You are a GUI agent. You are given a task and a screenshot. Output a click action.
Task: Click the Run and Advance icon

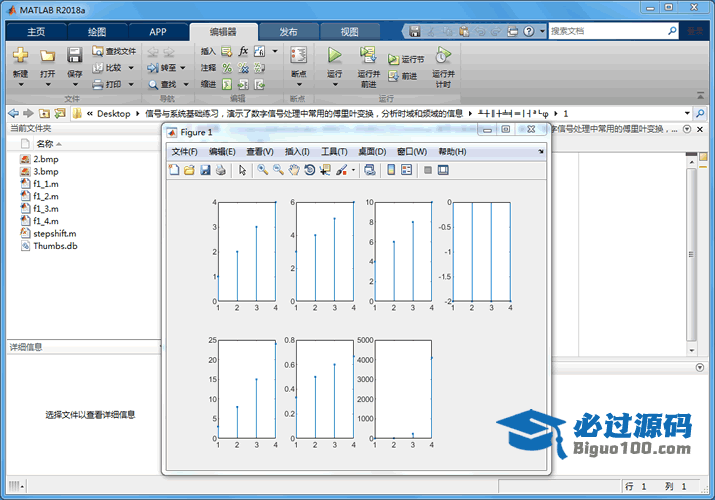click(x=368, y=55)
